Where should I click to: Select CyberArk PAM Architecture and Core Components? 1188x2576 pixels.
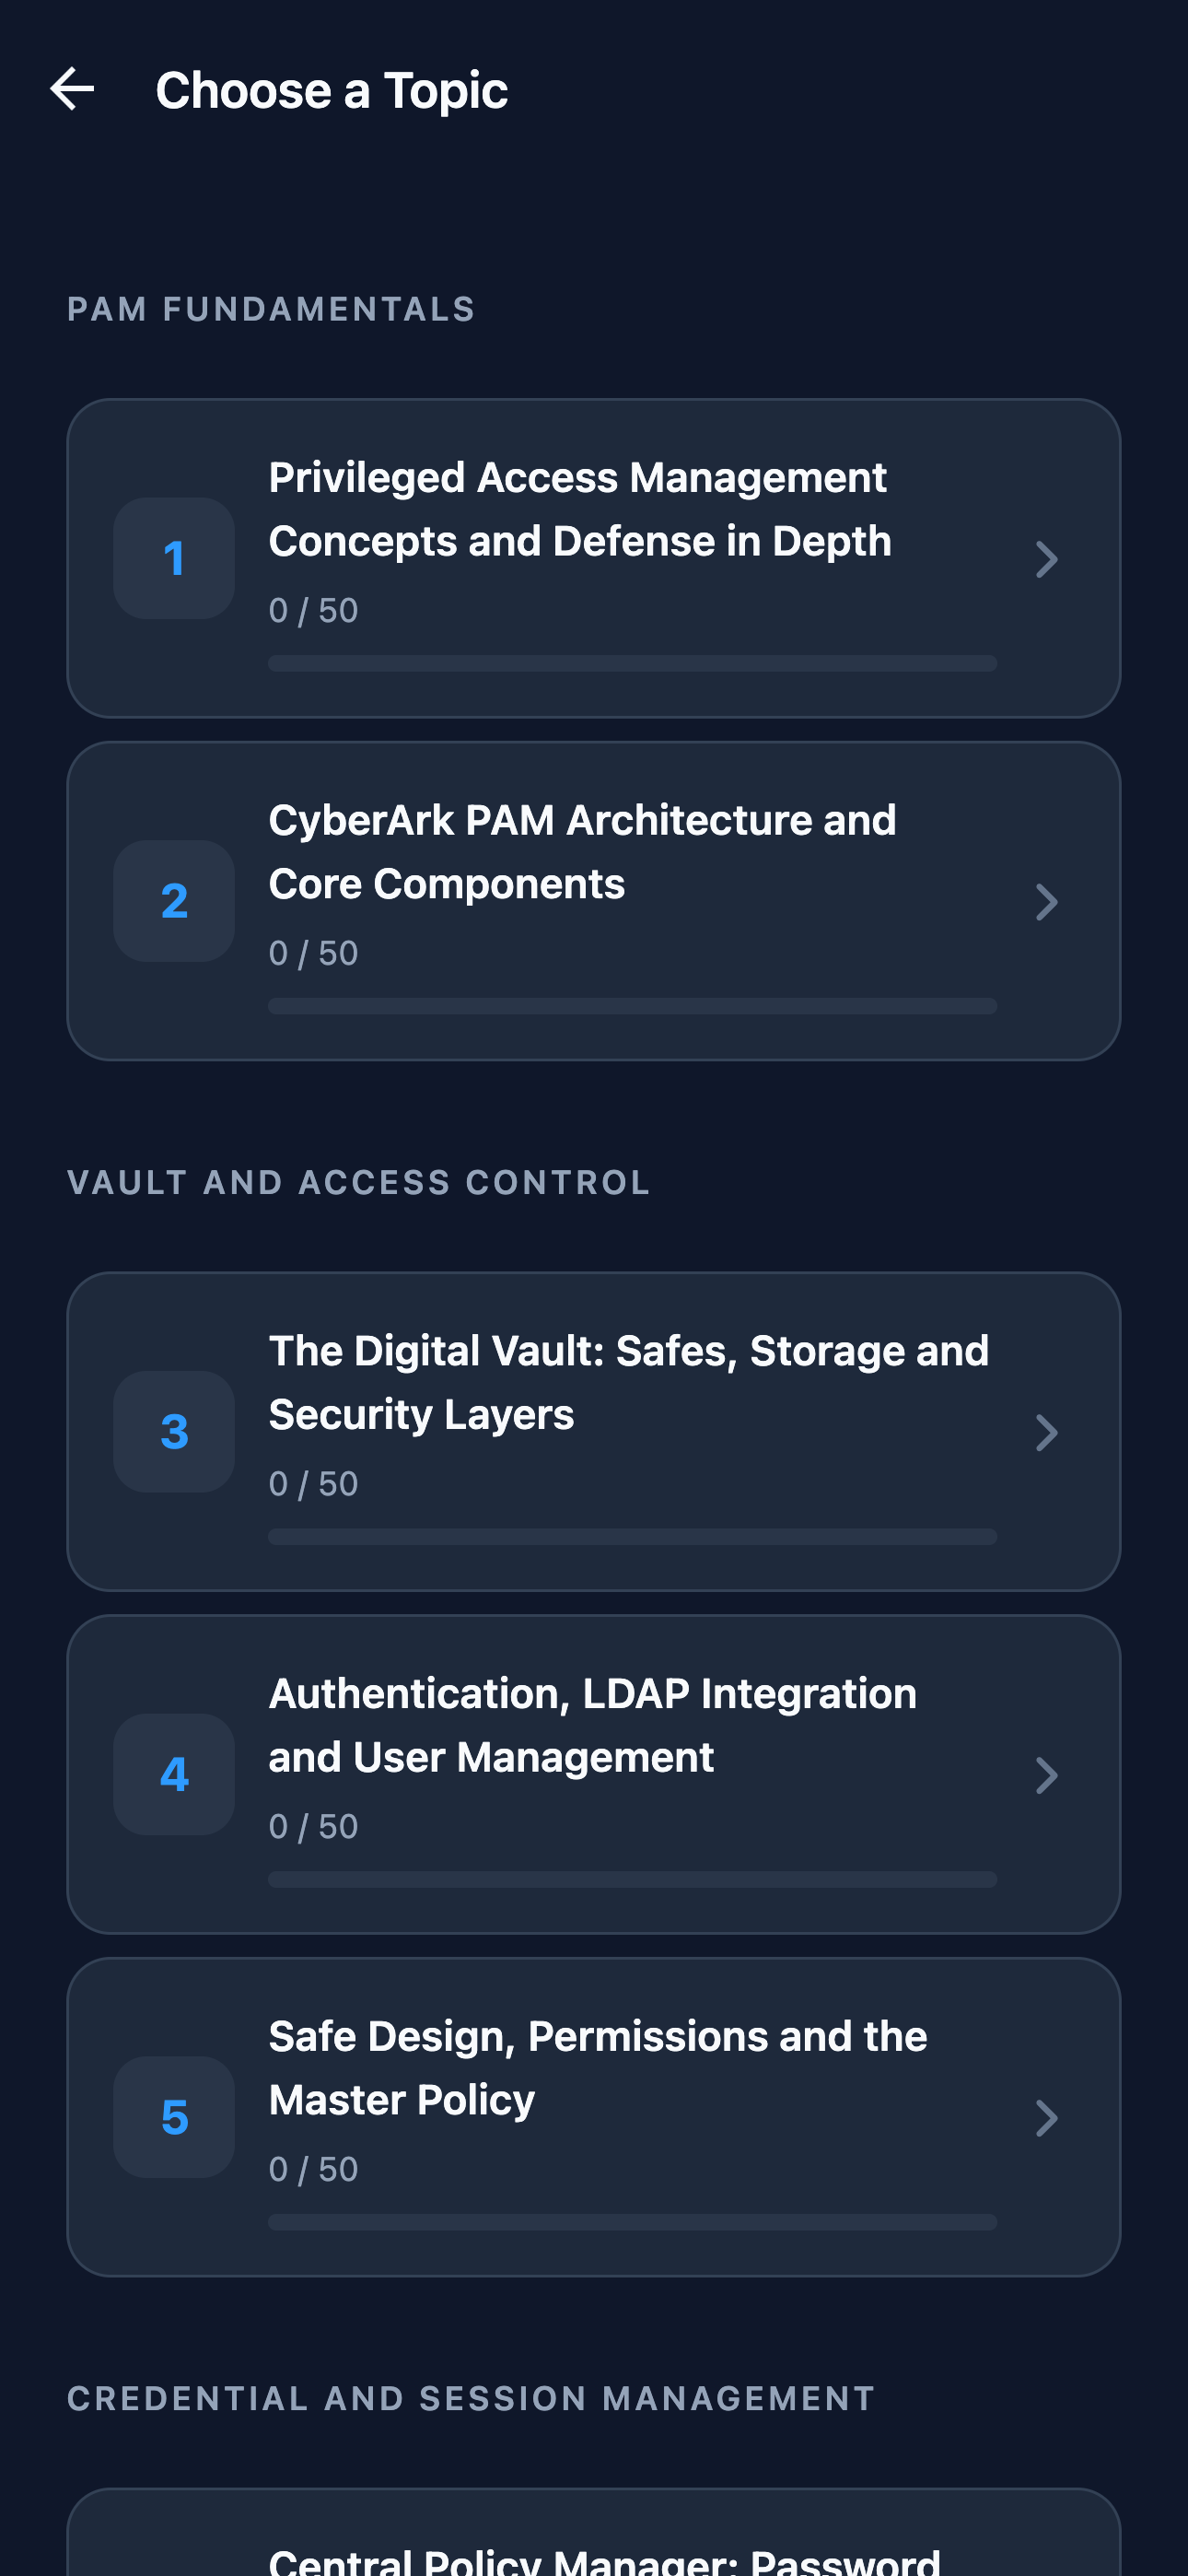point(582,852)
